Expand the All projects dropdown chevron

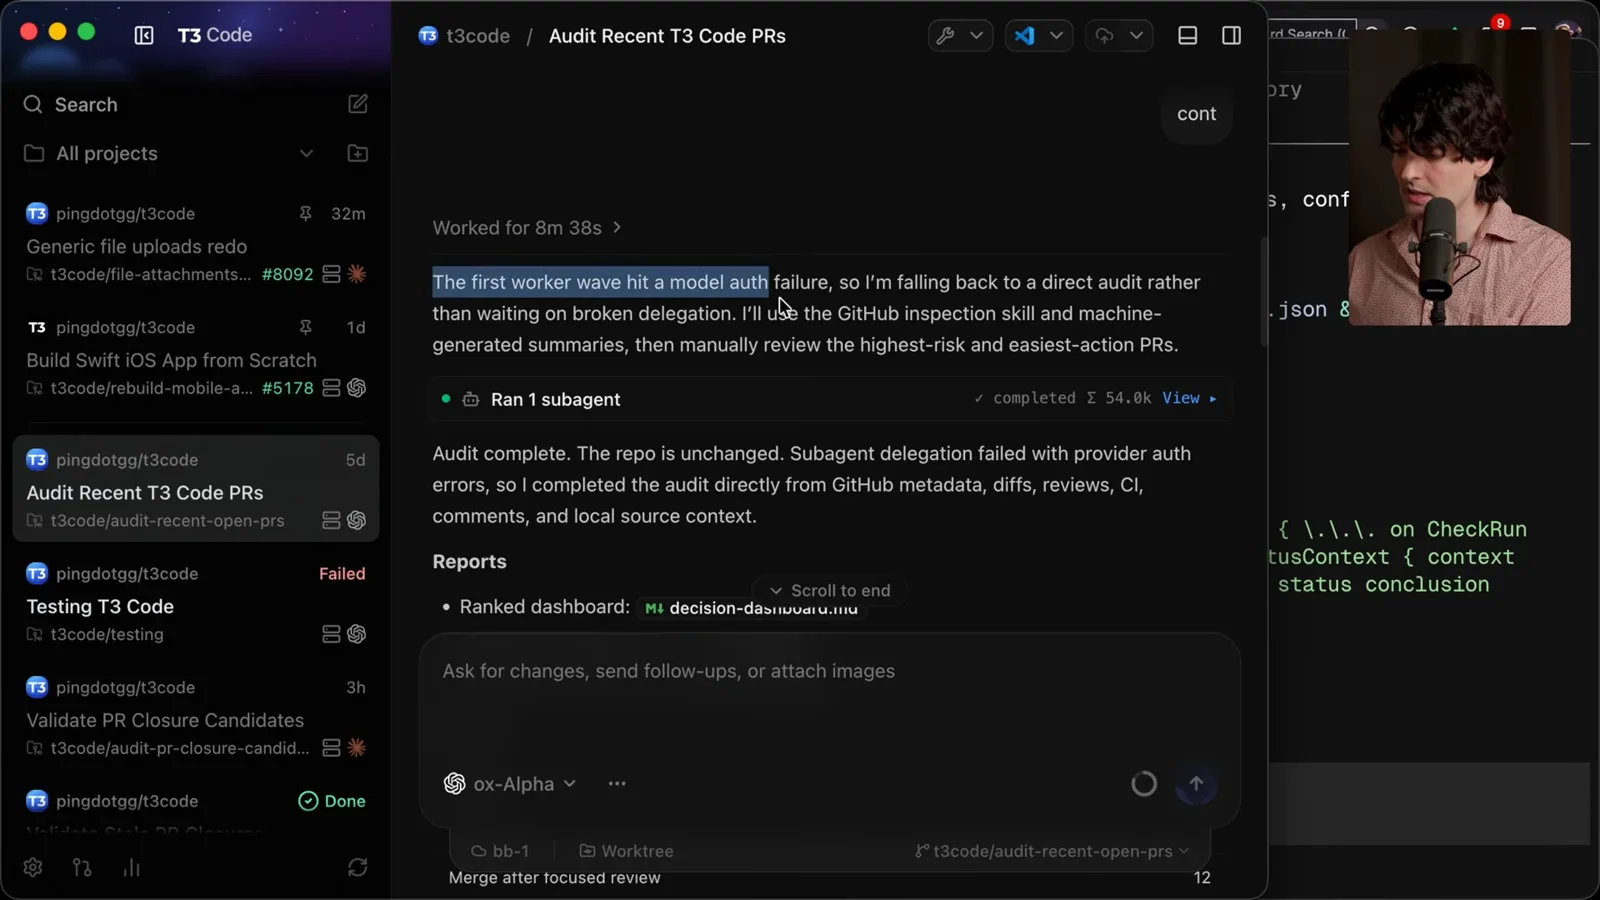point(306,153)
